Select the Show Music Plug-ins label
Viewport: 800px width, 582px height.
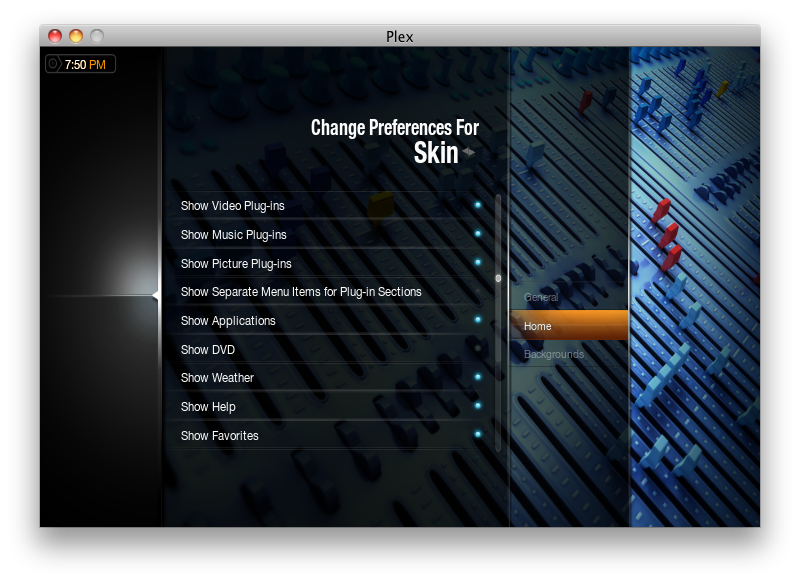tap(234, 235)
